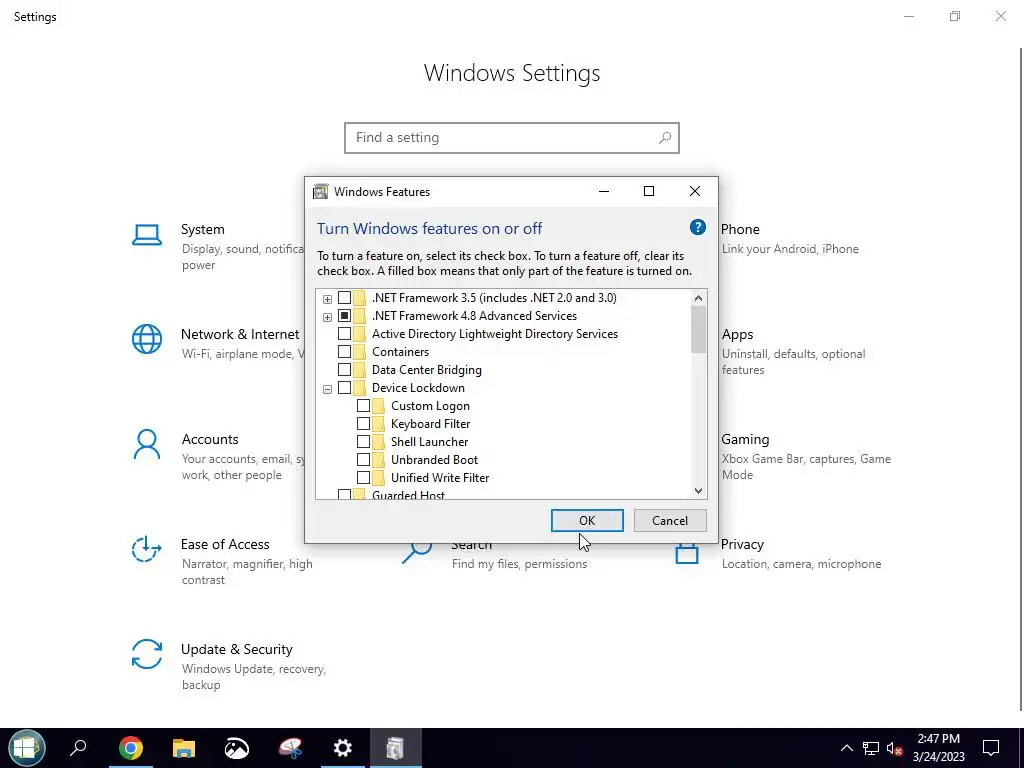Open the Ease of Access icon
The image size is (1024, 768).
(147, 549)
